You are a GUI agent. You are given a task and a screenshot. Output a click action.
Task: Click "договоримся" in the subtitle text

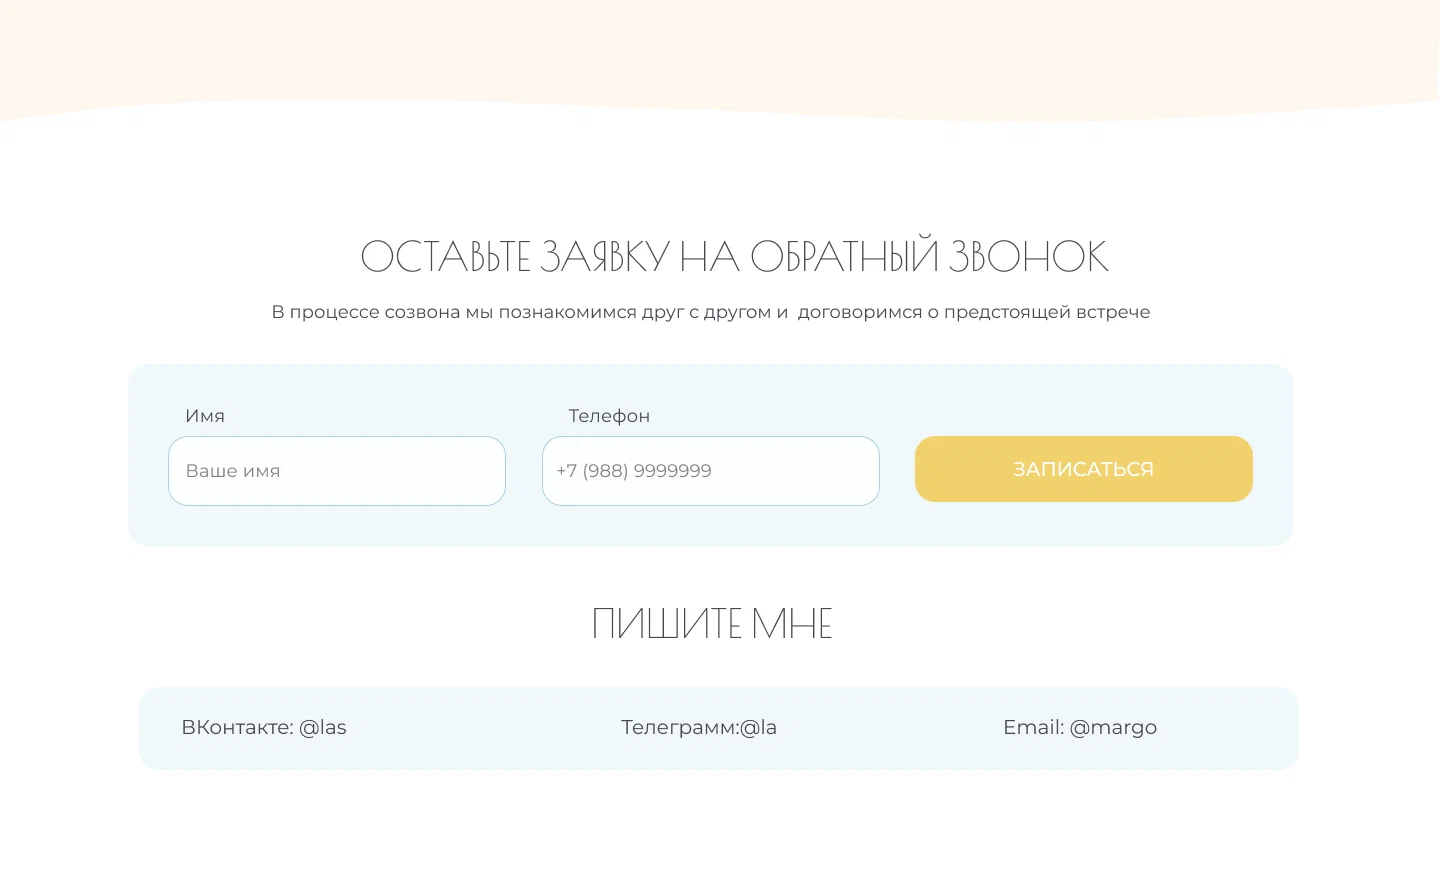pyautogui.click(x=859, y=312)
